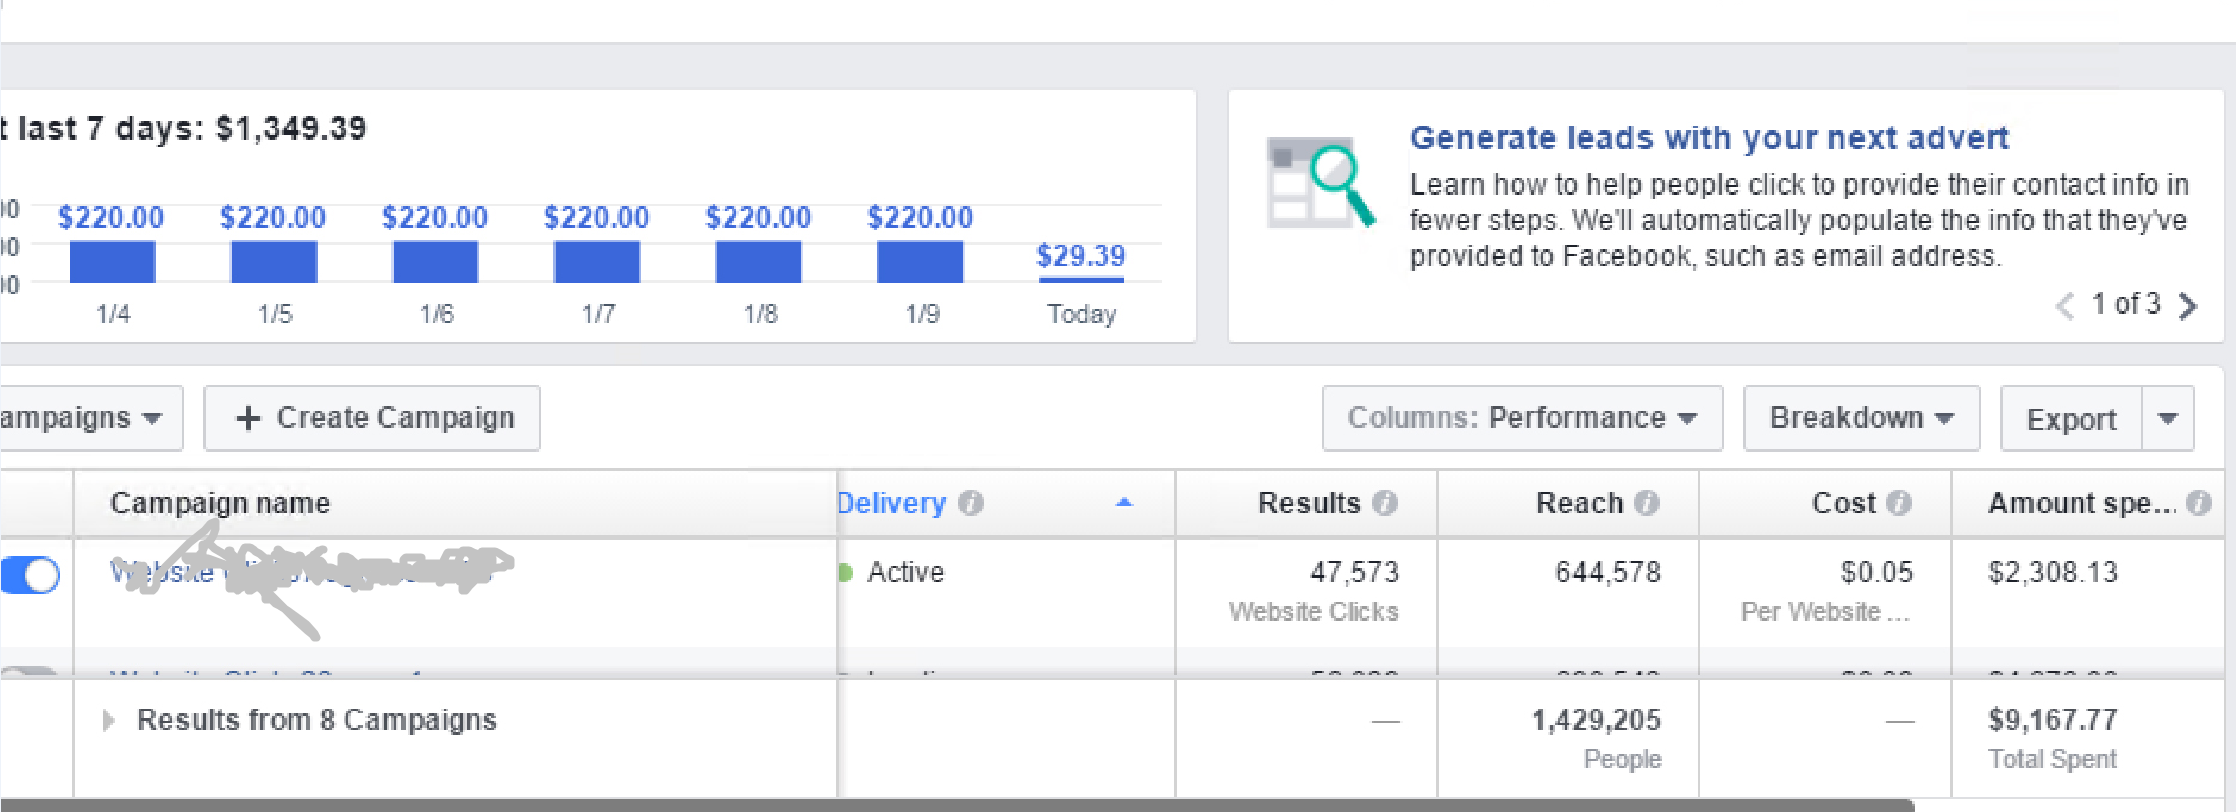This screenshot has width=2236, height=812.
Task: Click the lead generation magnifier illustration
Action: click(1320, 184)
